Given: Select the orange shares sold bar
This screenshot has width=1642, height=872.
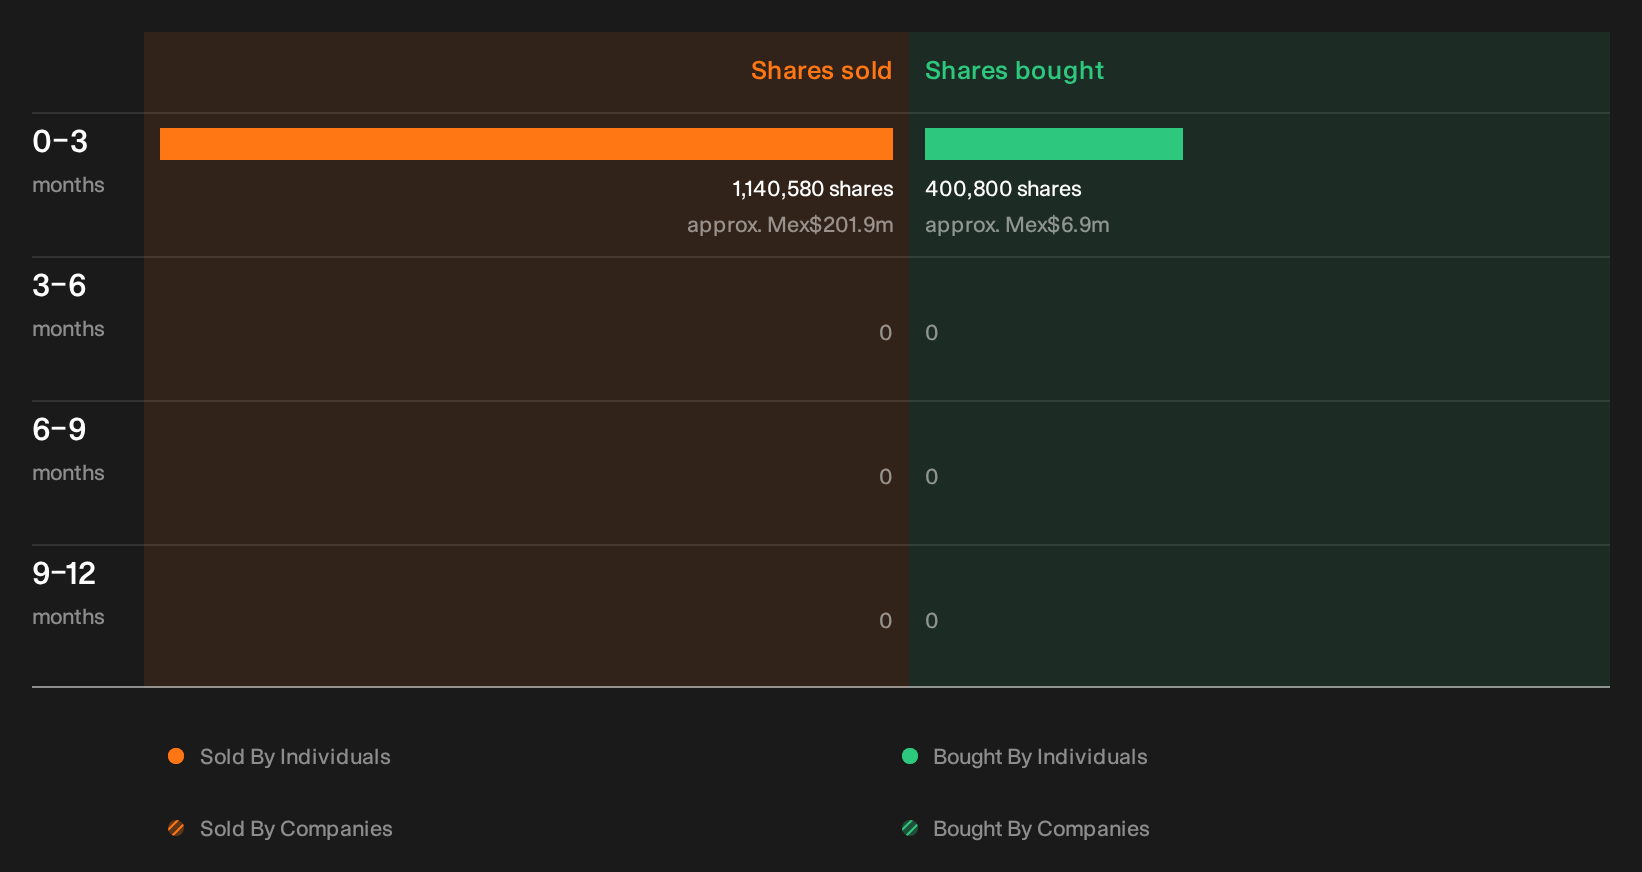Looking at the screenshot, I should [526, 144].
